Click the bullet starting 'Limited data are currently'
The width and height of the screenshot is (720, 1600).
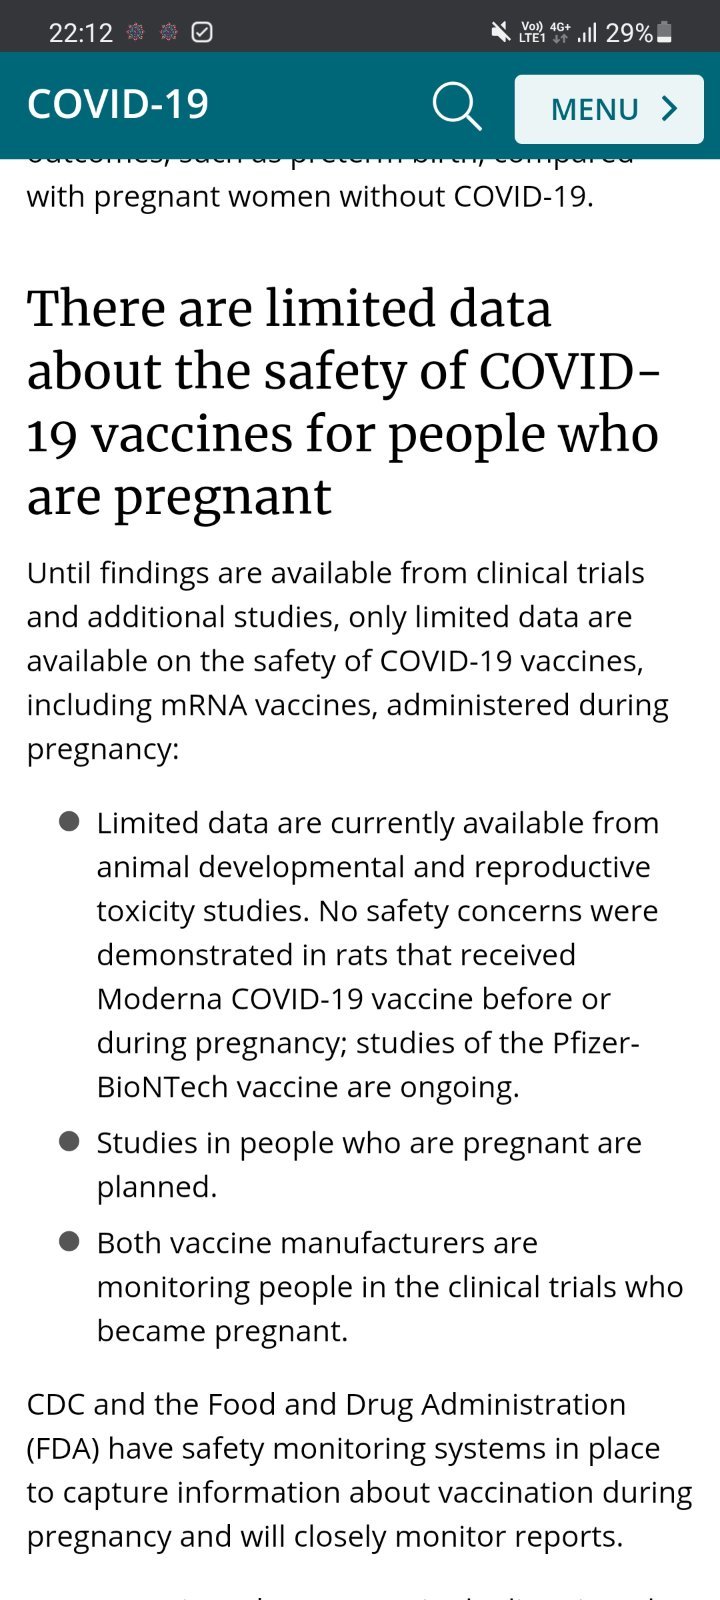coord(377,954)
